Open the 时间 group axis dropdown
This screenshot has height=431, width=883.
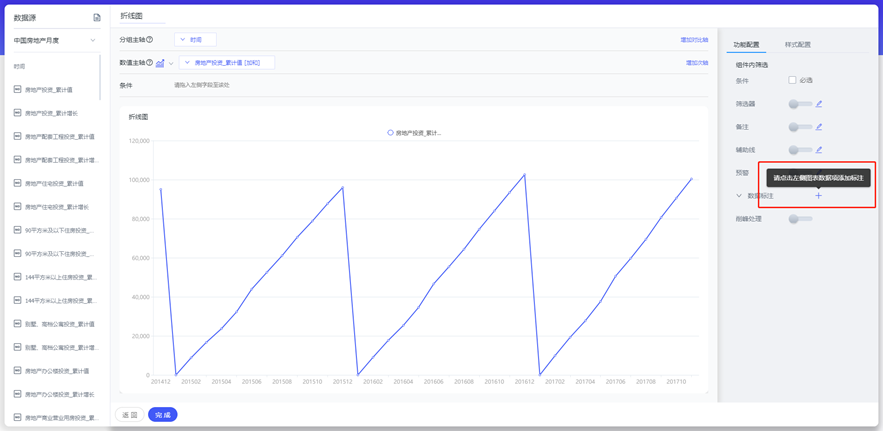point(195,40)
